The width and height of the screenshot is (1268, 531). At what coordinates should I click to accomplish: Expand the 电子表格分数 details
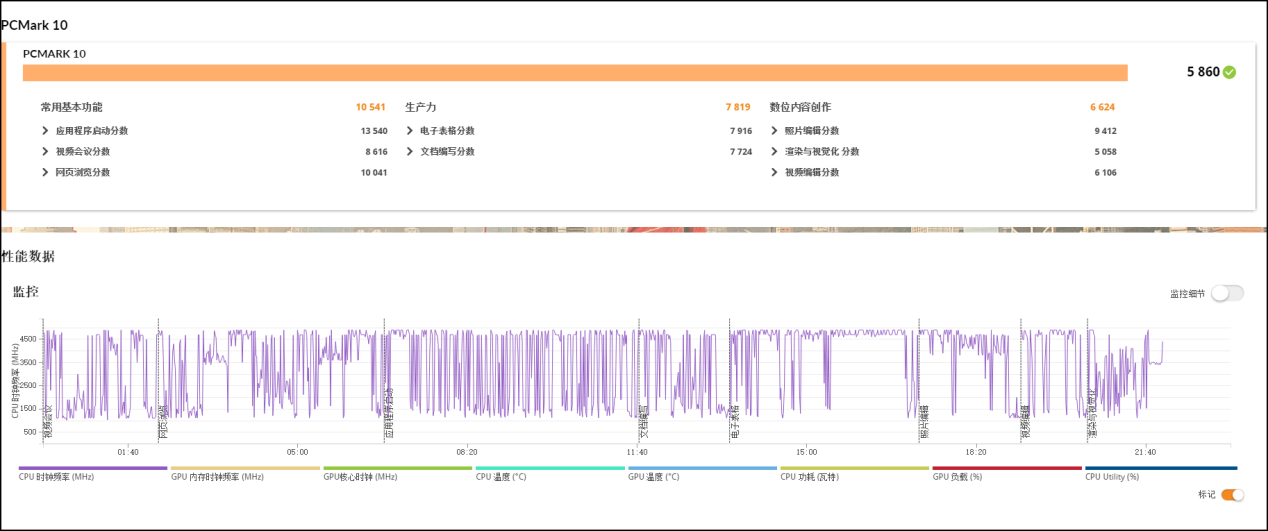click(x=410, y=131)
